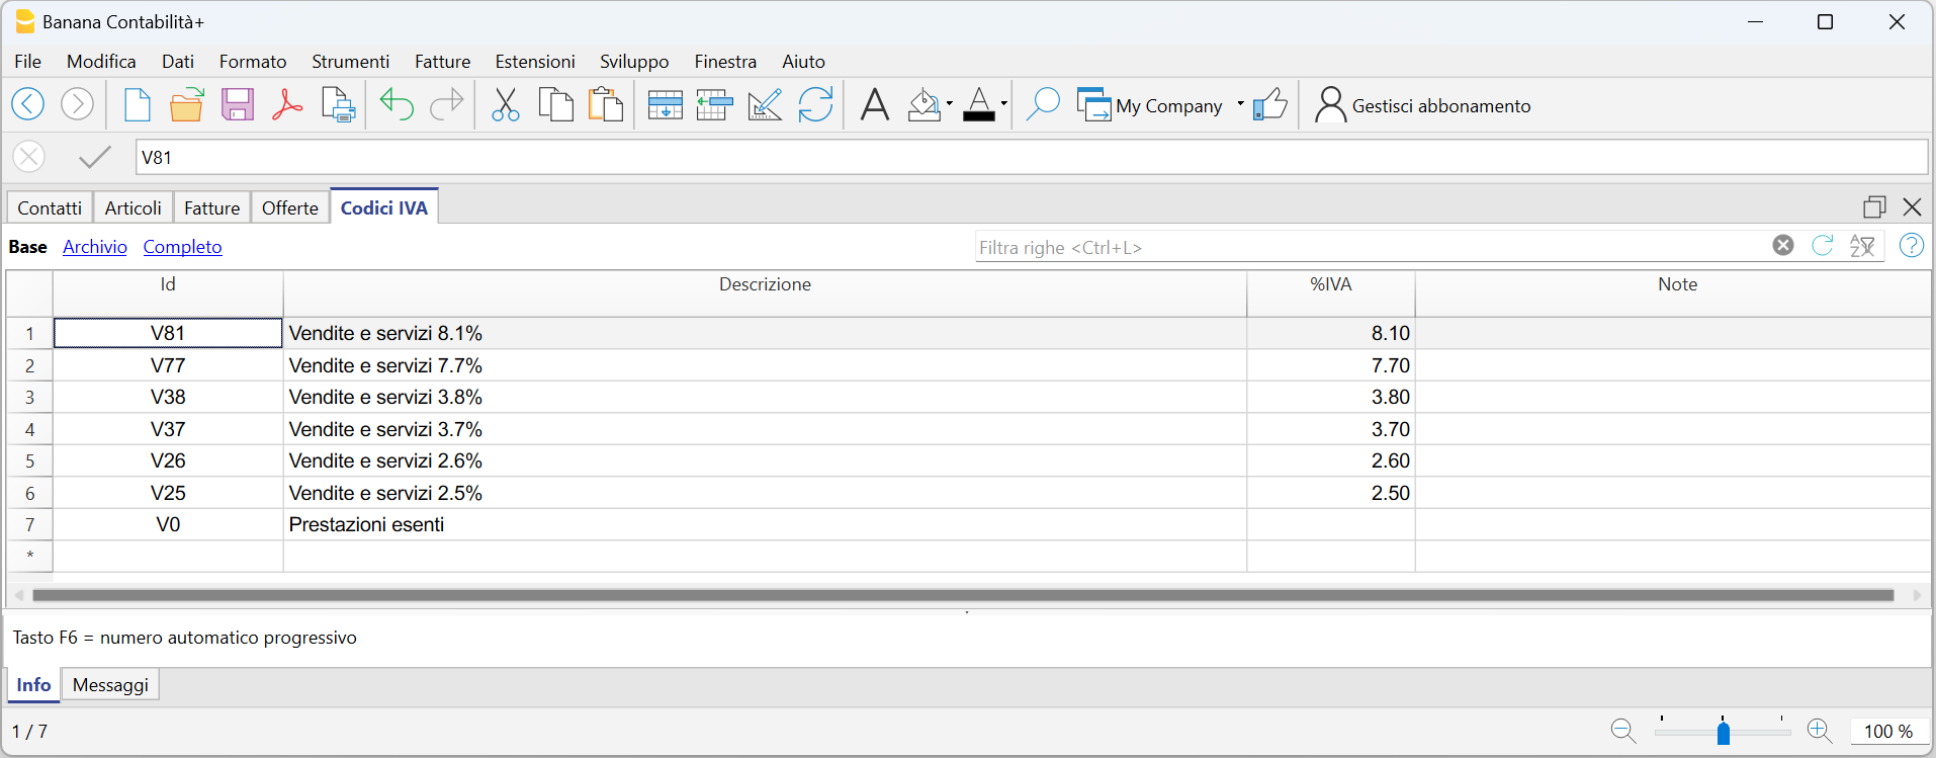This screenshot has width=1936, height=758.
Task: Expand the fill color dropdown arrow
Action: click(x=949, y=104)
